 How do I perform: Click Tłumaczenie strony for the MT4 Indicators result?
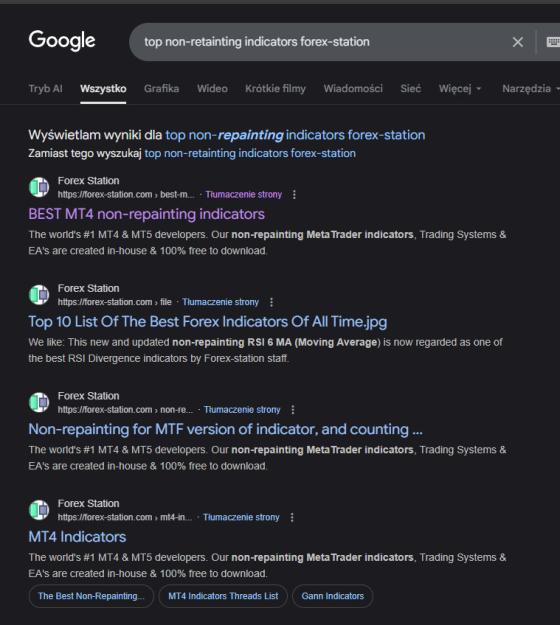(241, 517)
